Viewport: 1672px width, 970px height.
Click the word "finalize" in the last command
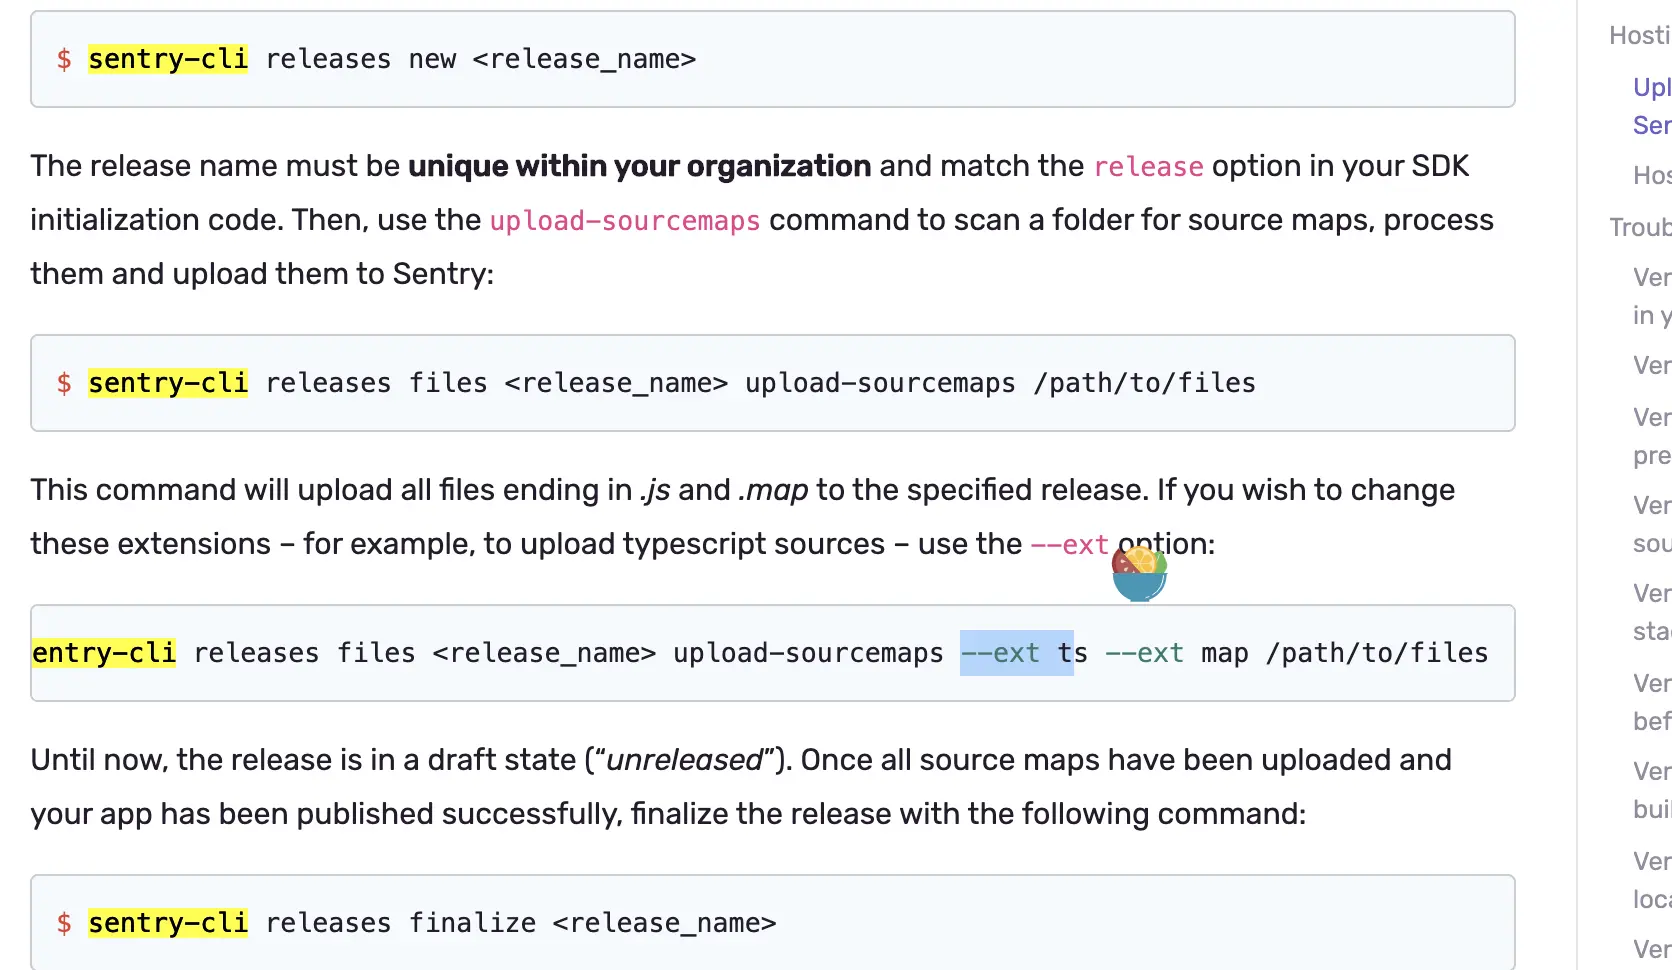[472, 923]
